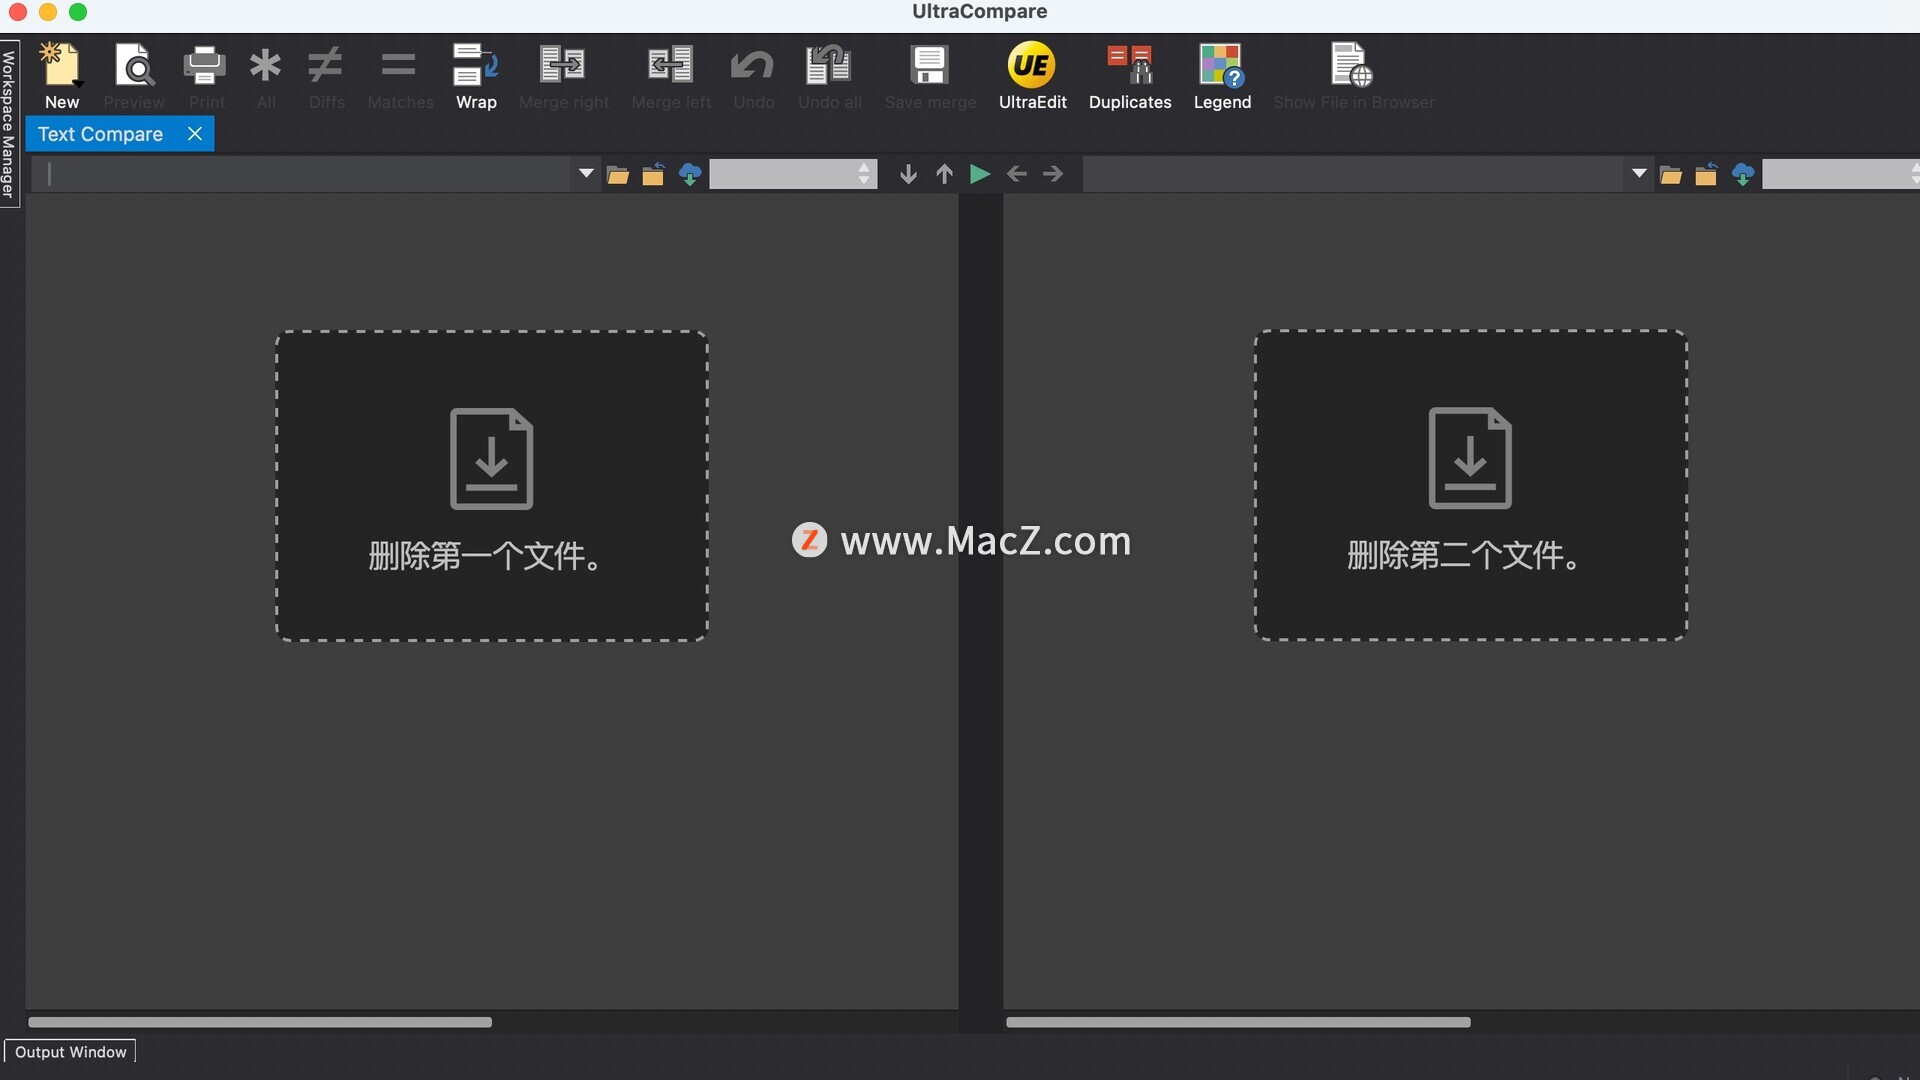Open right file from cloud icon
Screen dimensions: 1920x1080
(1743, 174)
